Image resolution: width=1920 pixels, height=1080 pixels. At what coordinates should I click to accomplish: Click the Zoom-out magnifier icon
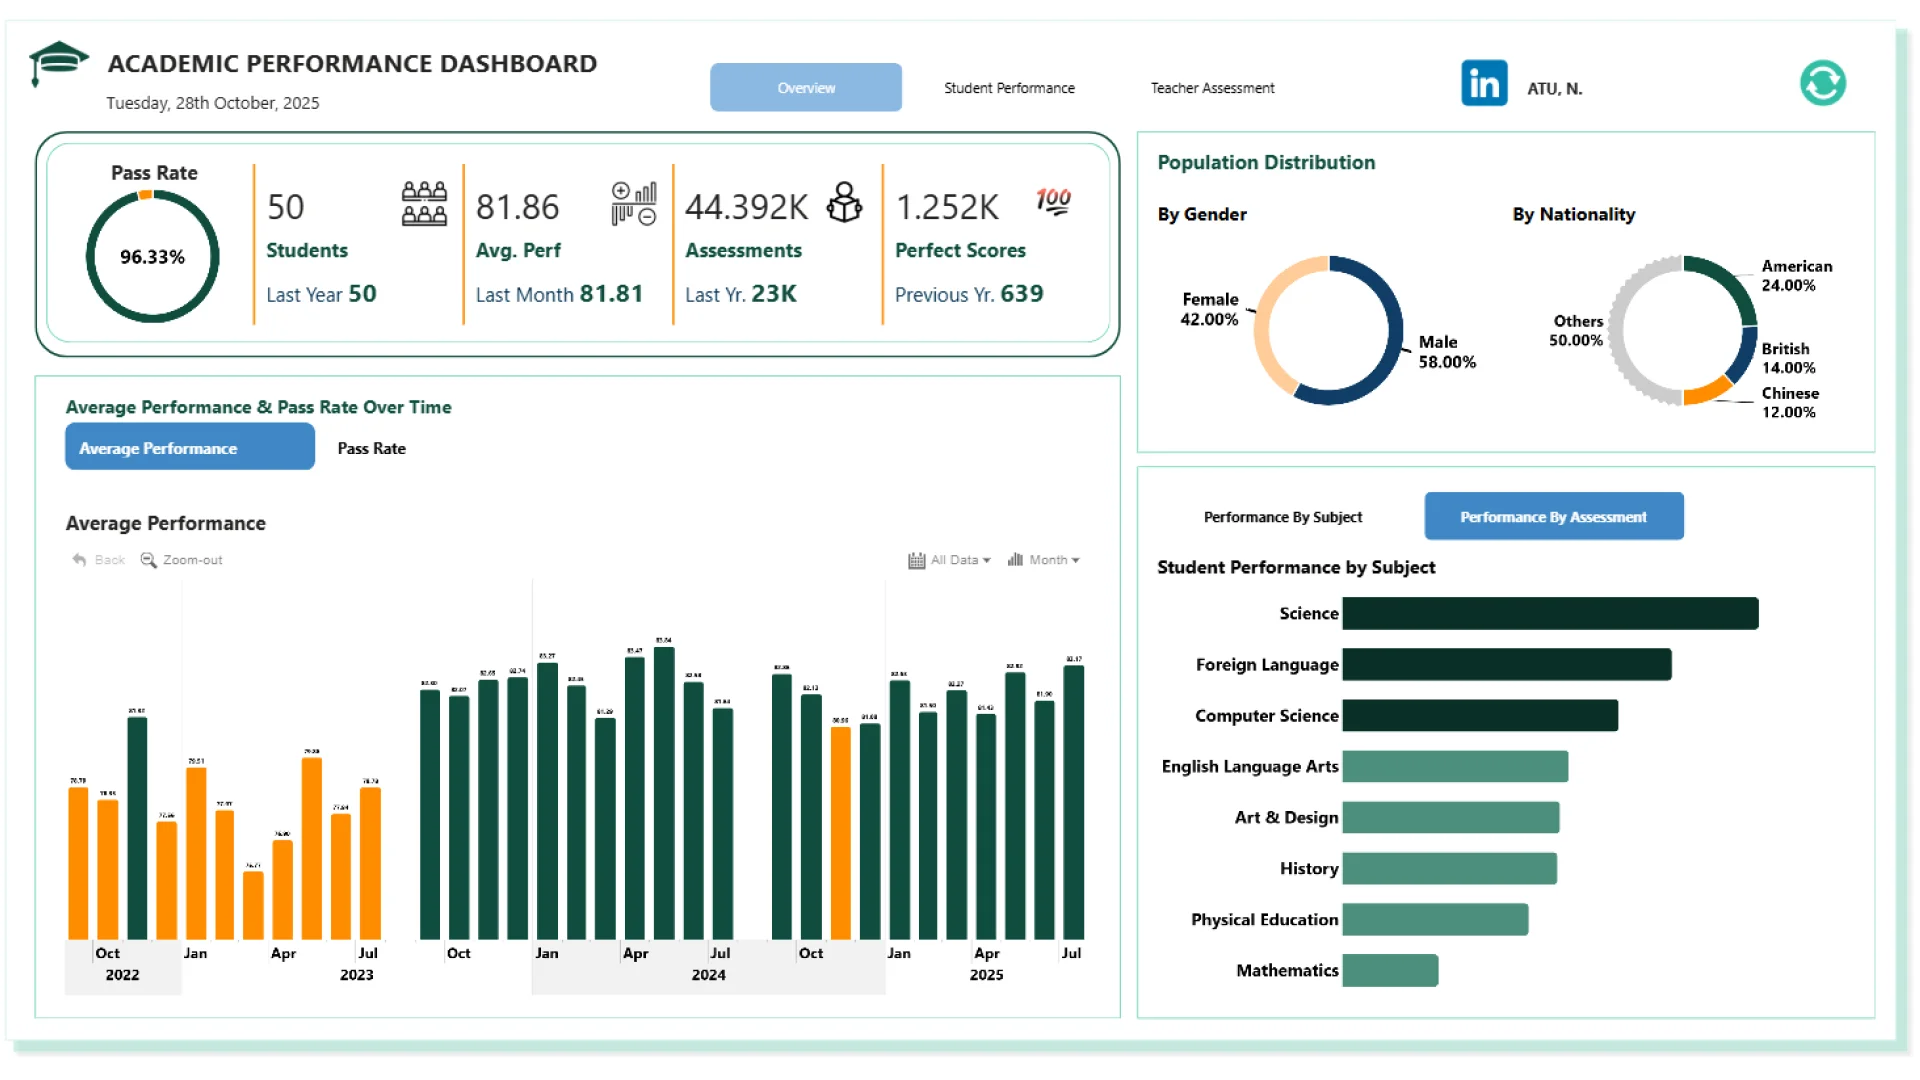point(148,560)
